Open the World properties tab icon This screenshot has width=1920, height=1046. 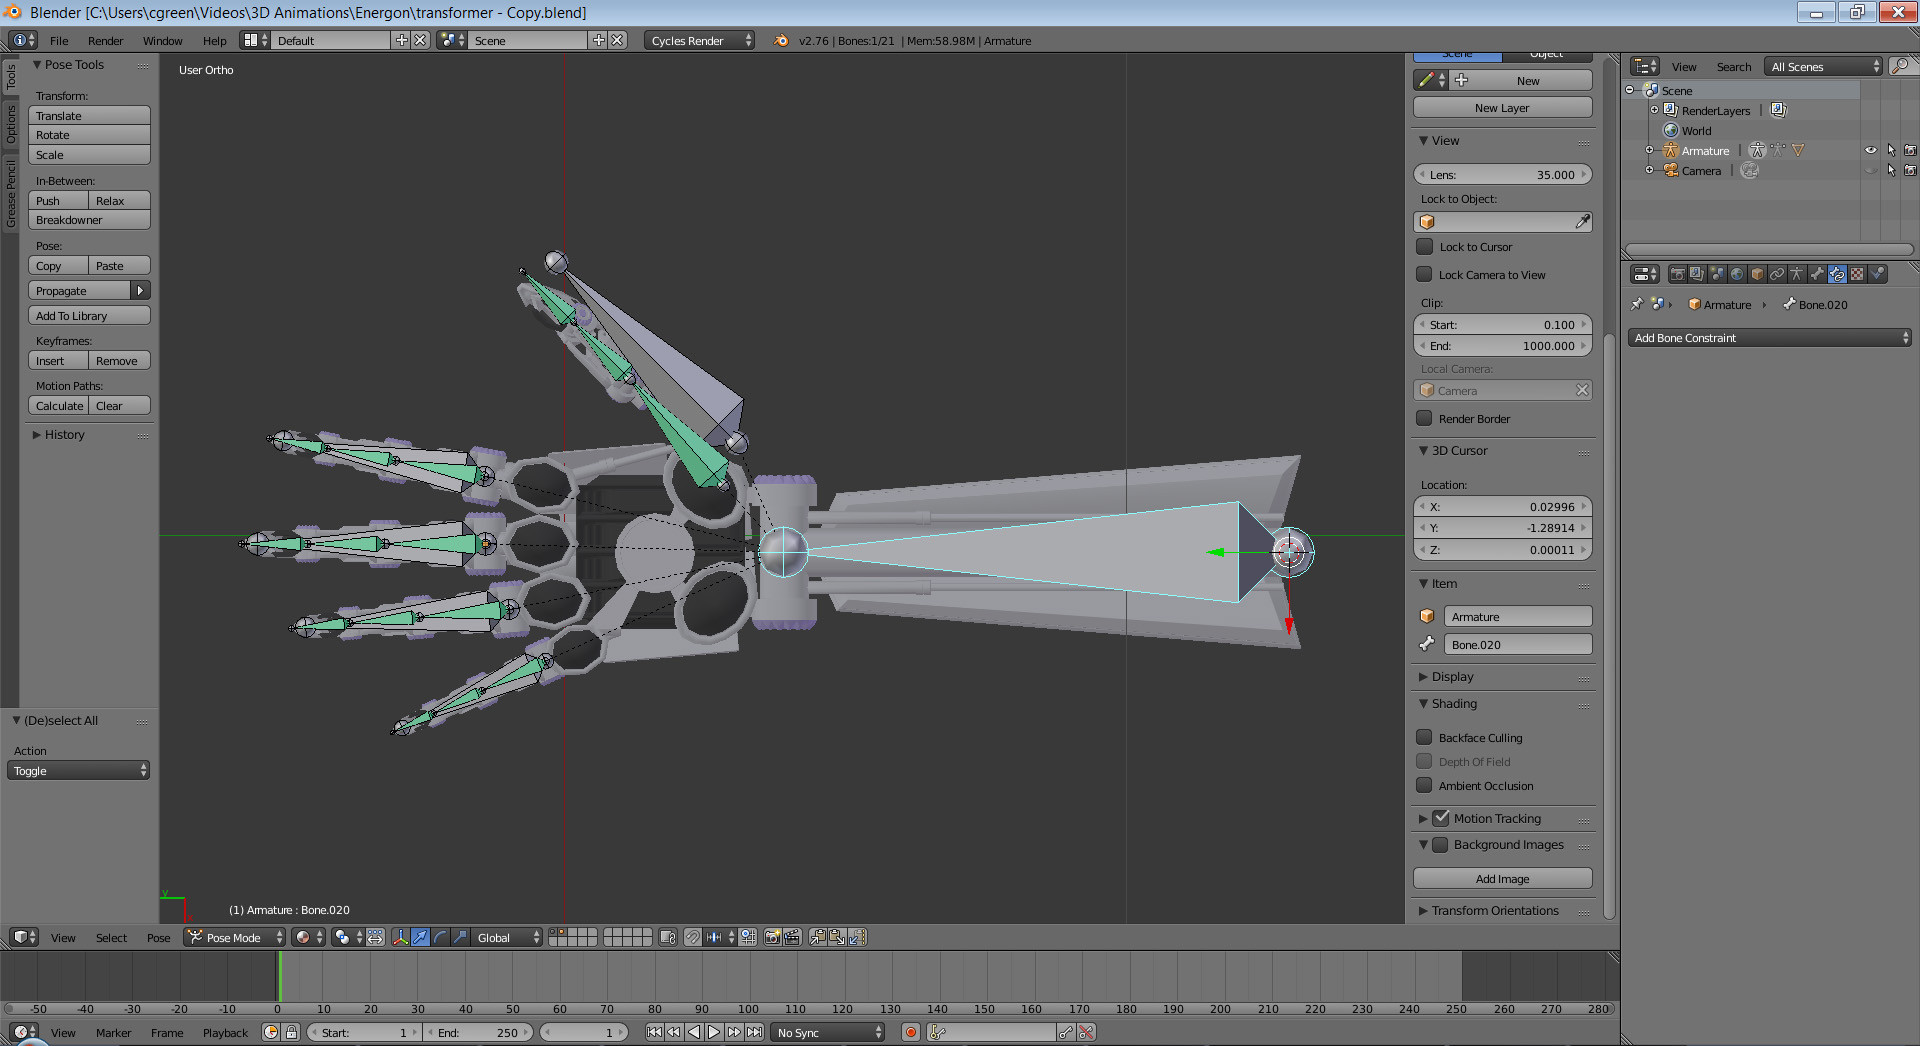click(1737, 273)
